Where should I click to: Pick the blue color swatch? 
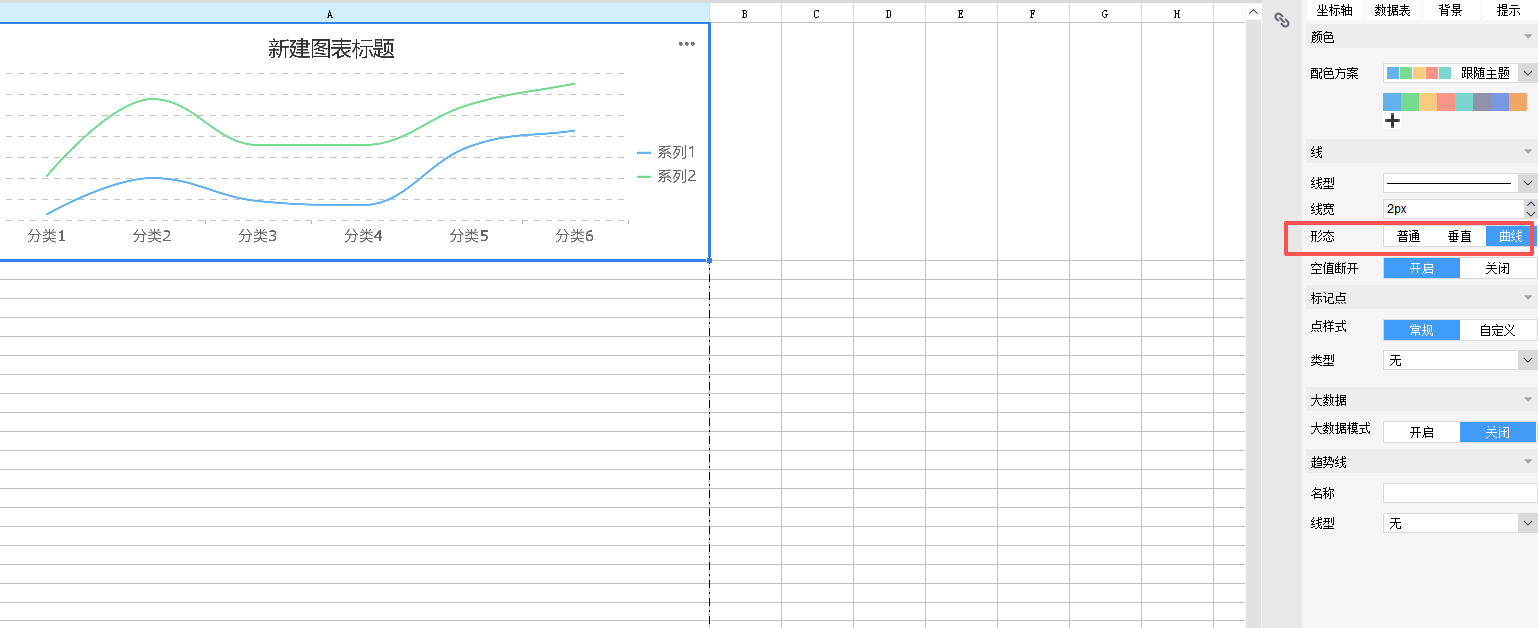pyautogui.click(x=1392, y=102)
